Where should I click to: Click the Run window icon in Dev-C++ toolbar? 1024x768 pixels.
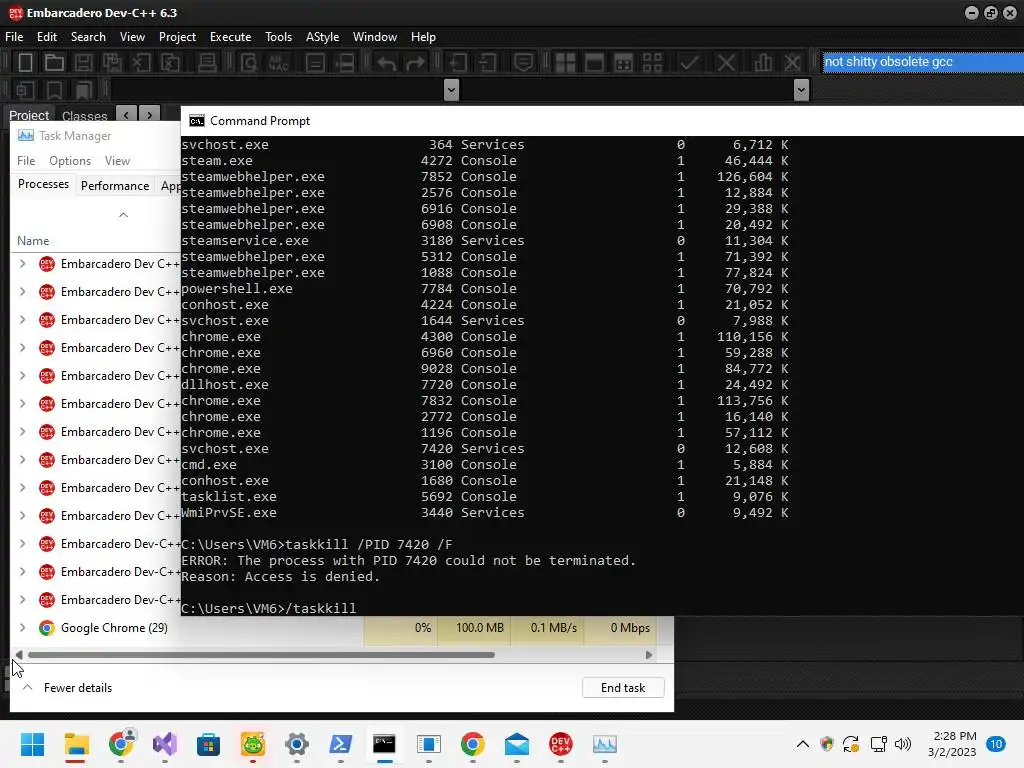point(594,63)
